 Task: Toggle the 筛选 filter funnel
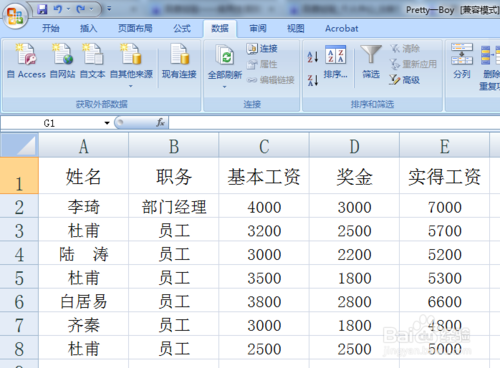(x=371, y=61)
